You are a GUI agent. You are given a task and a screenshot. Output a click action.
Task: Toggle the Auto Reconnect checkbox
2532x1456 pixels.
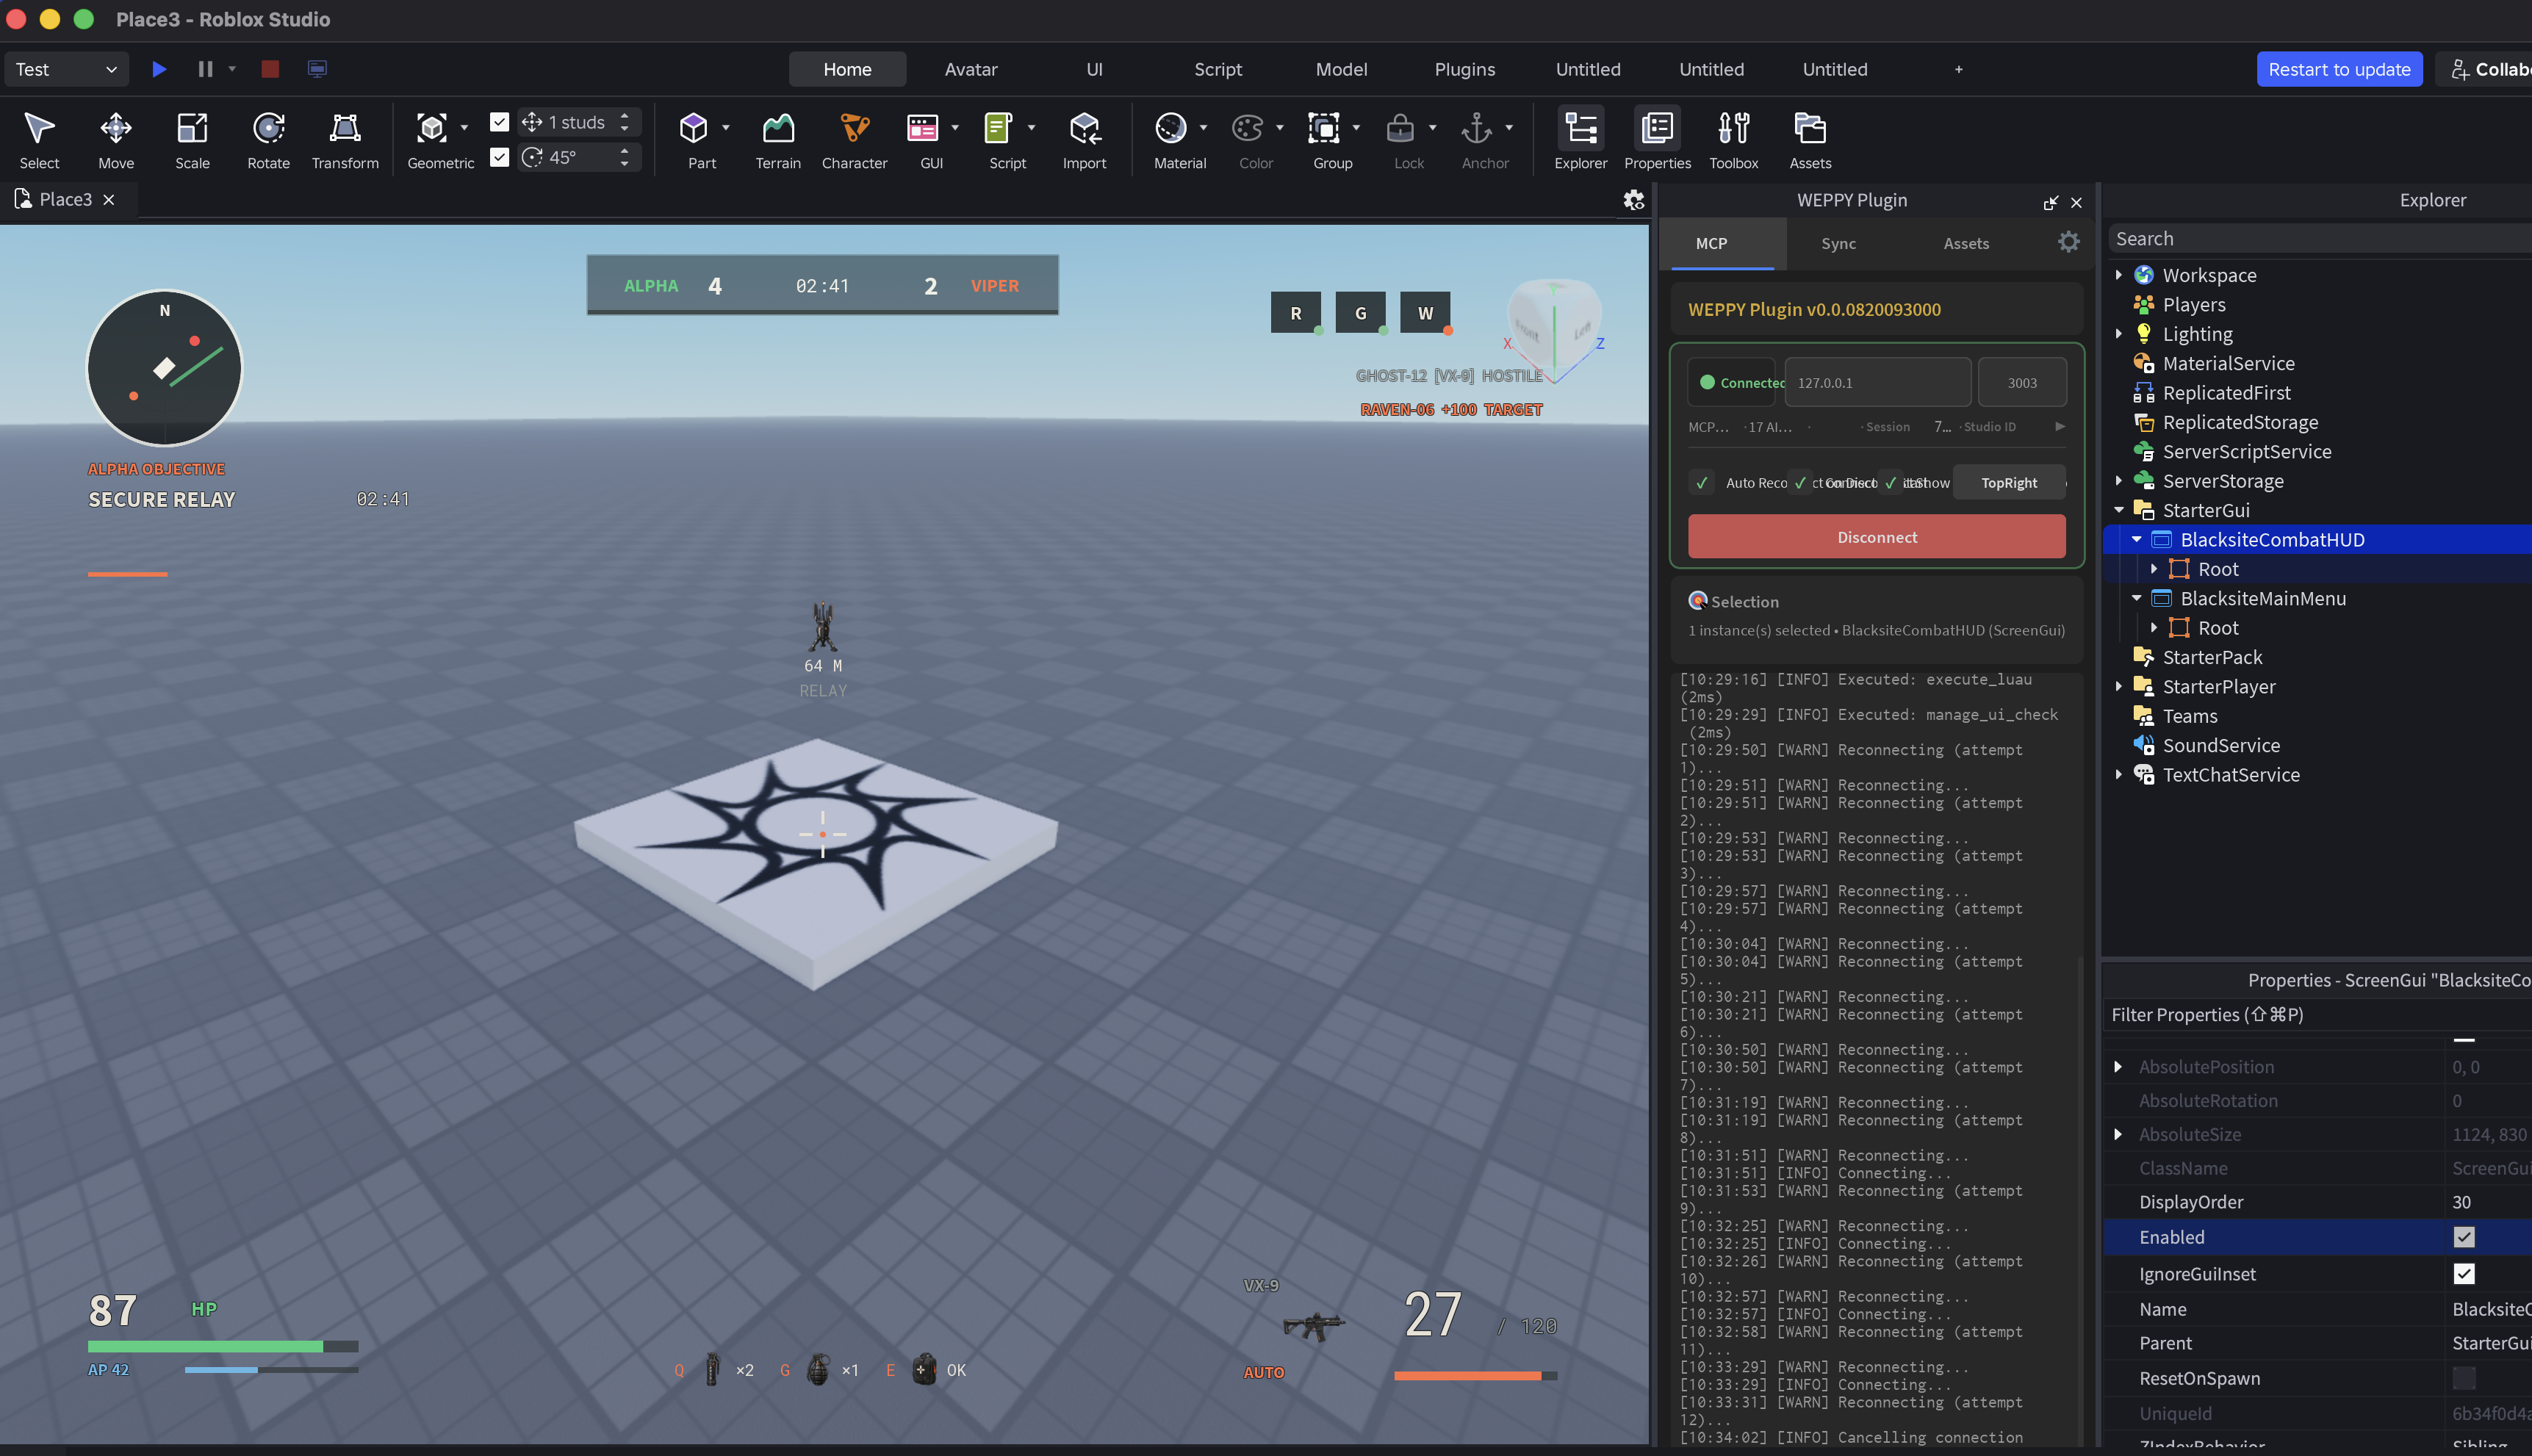pyautogui.click(x=1701, y=482)
